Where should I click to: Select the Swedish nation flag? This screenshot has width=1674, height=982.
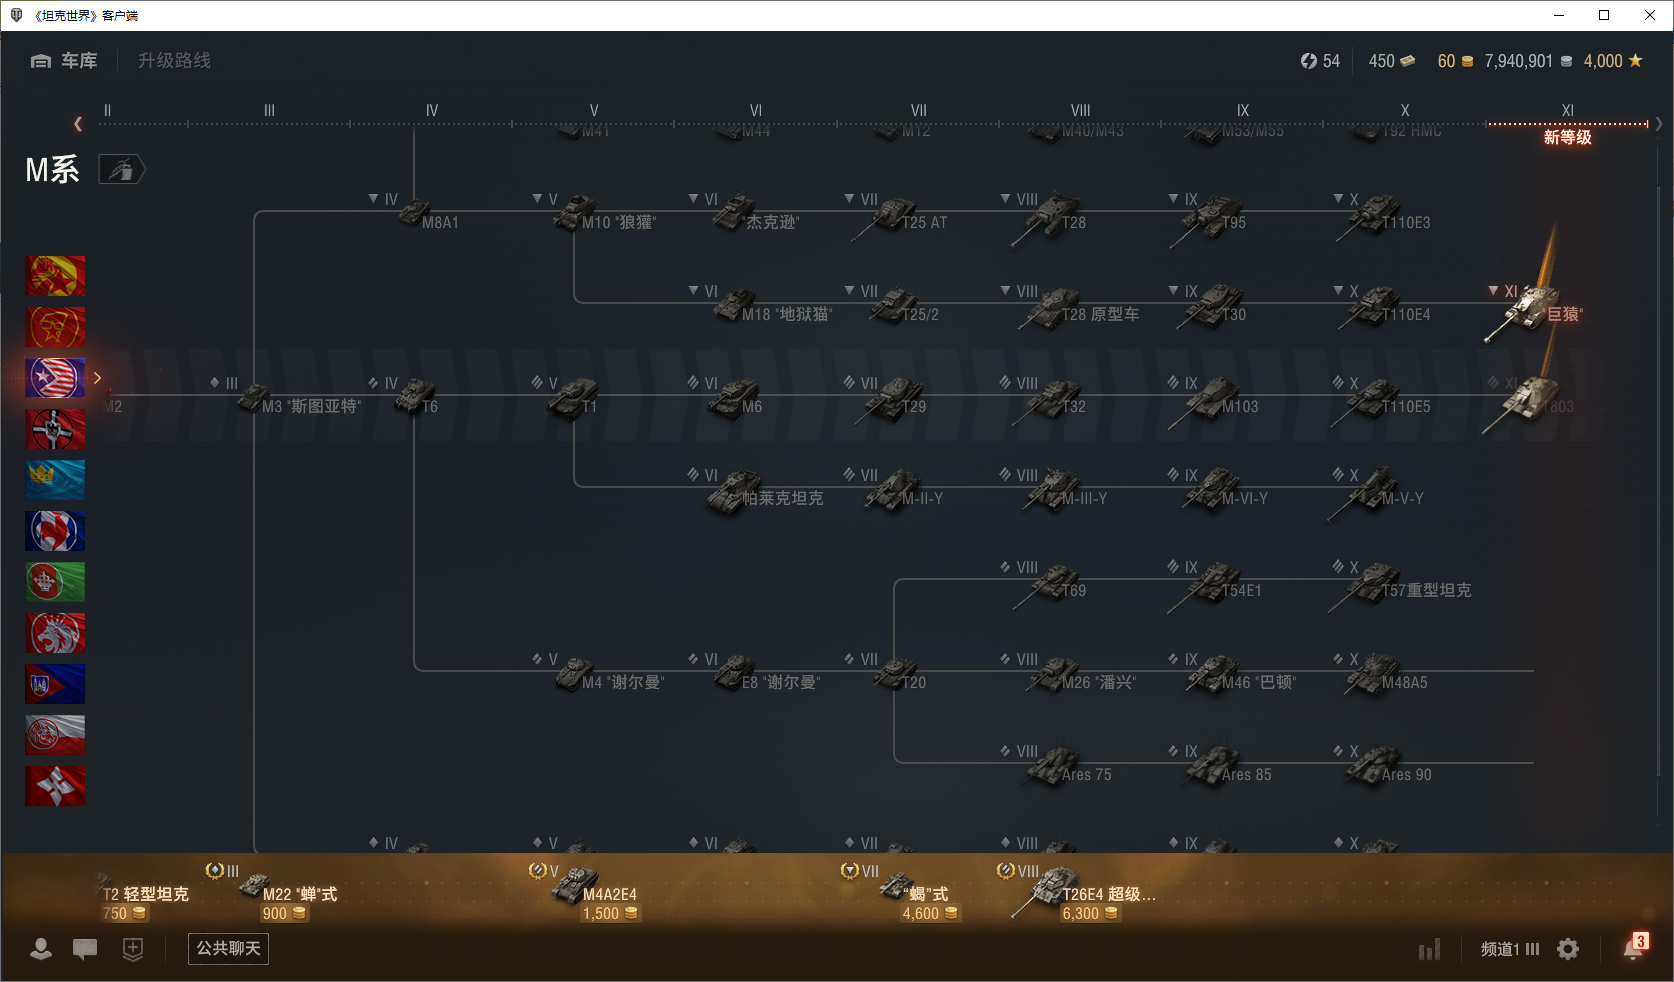pos(55,480)
